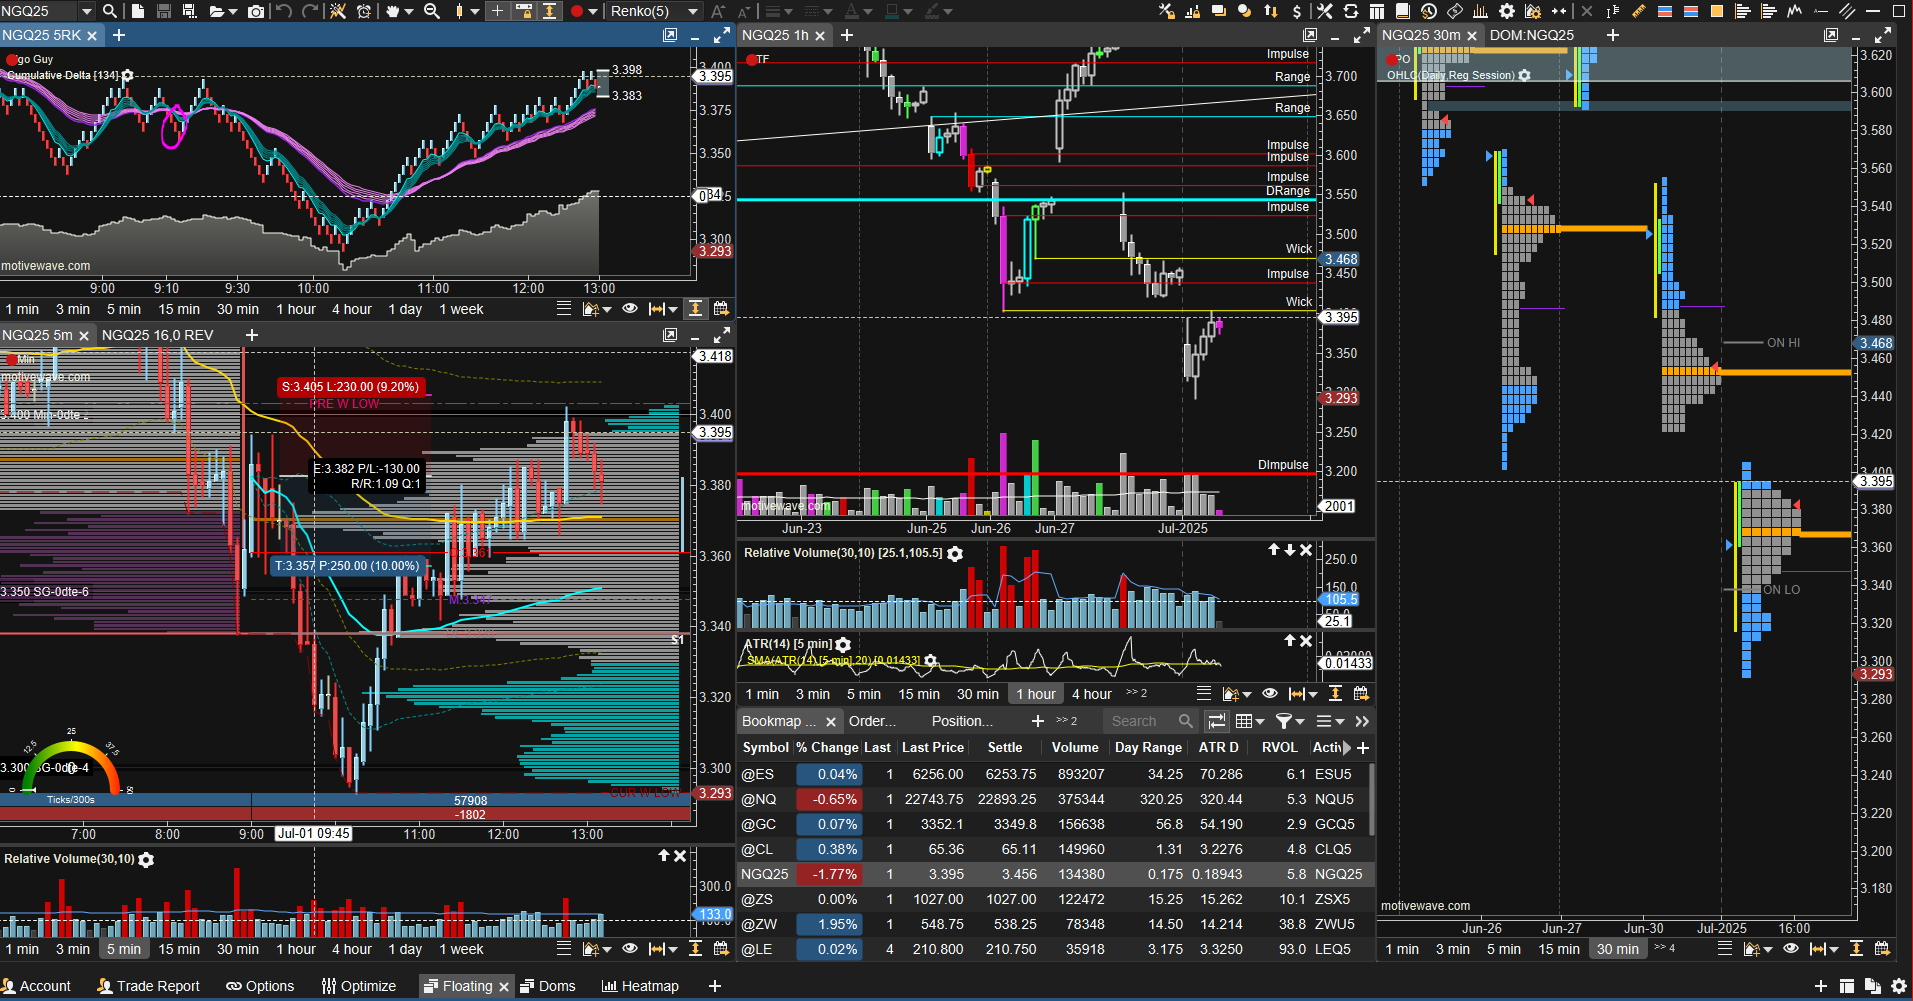Open calendar icon on the 1h chart bar
Screen dimensions: 1913x1001
click(x=1361, y=694)
